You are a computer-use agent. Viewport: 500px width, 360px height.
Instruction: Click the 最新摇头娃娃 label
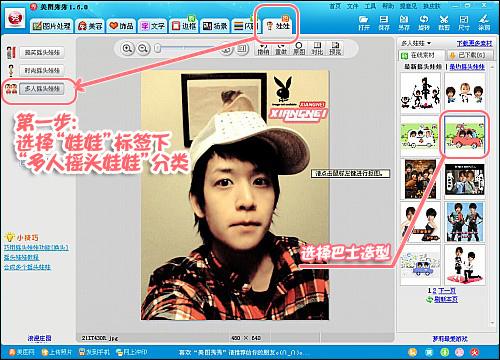point(423,67)
